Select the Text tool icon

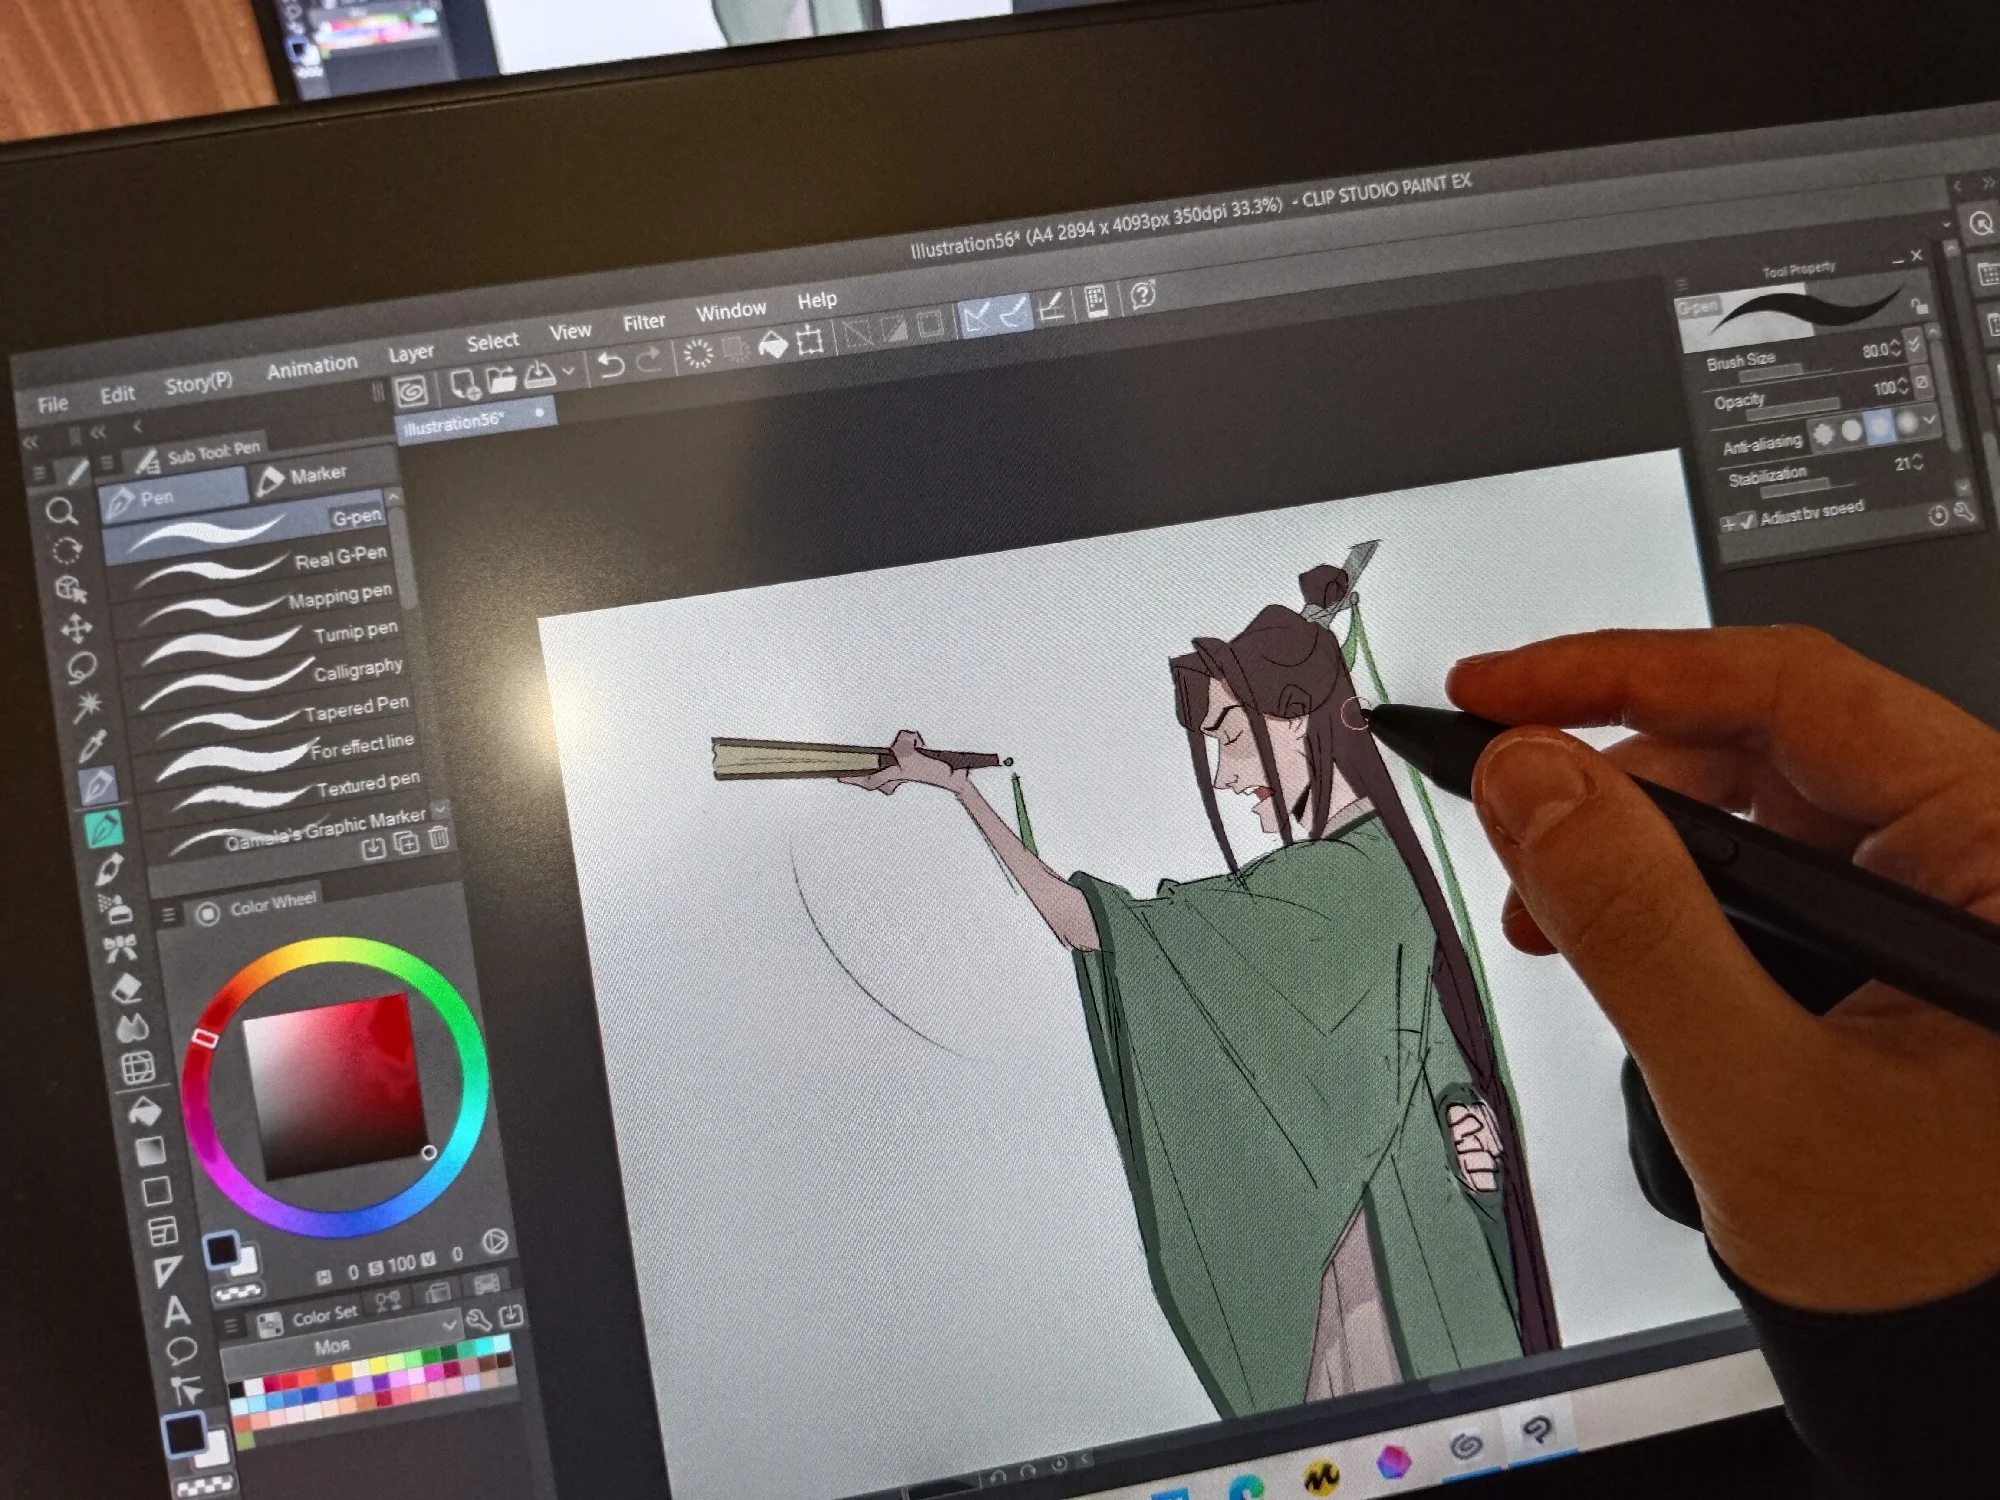point(176,1311)
